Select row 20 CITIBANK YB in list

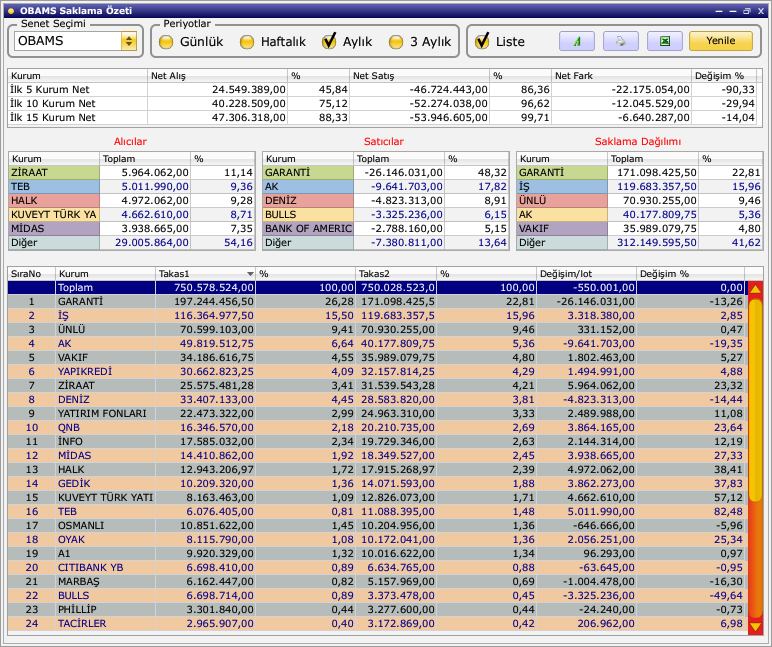tap(377, 567)
